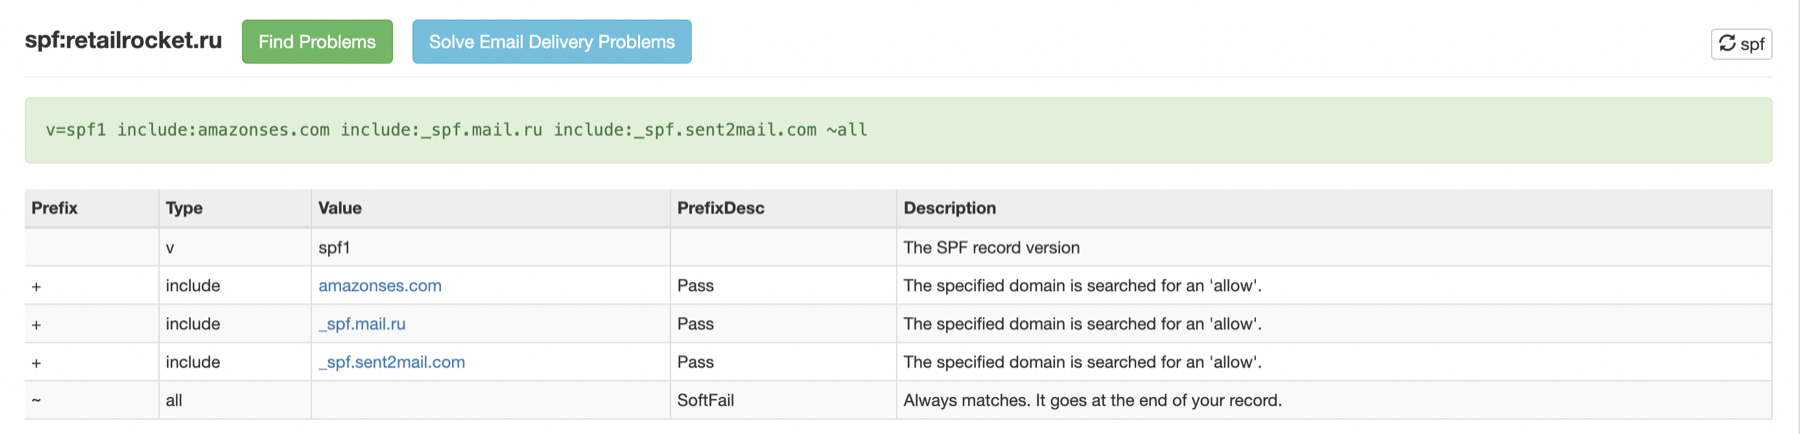Image resolution: width=1800 pixels, height=434 pixels.
Task: Open the _spf.sent2mail.com link
Action: [392, 362]
